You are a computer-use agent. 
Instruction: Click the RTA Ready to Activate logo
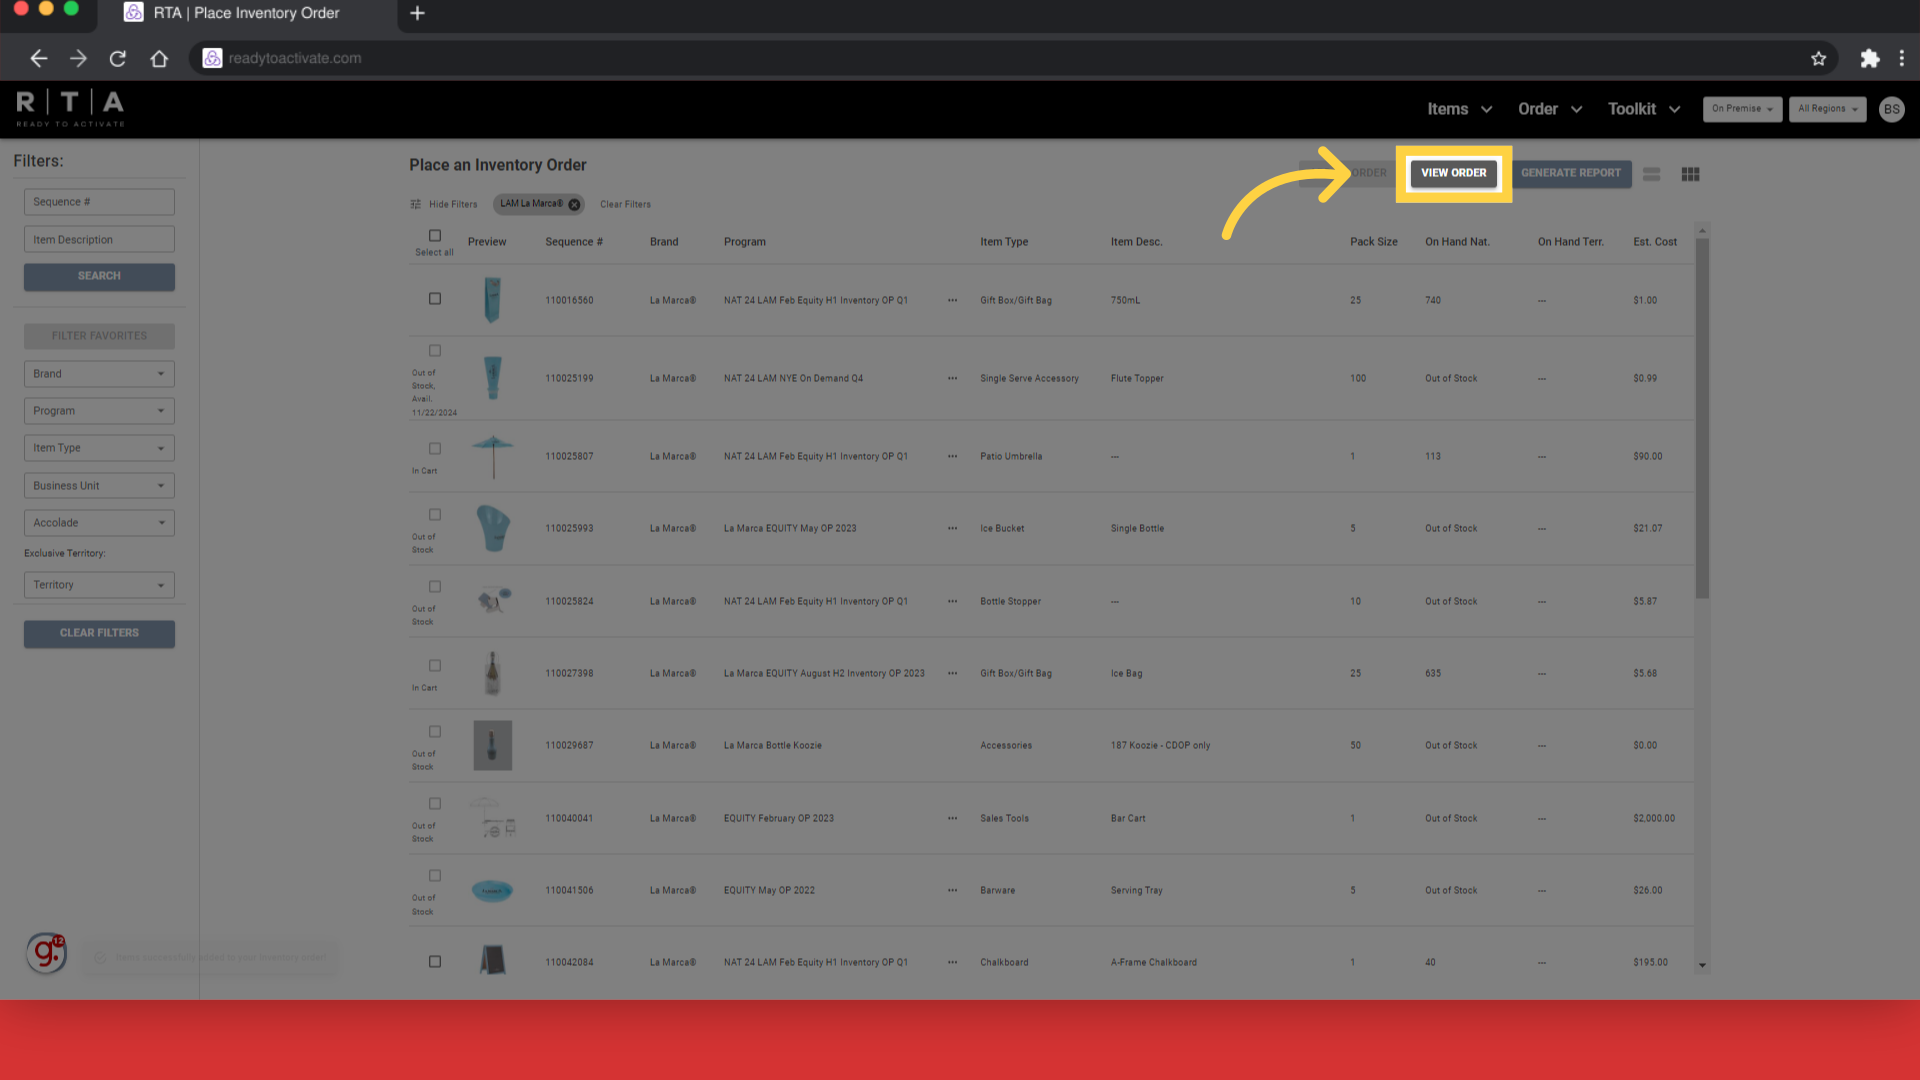[70, 108]
